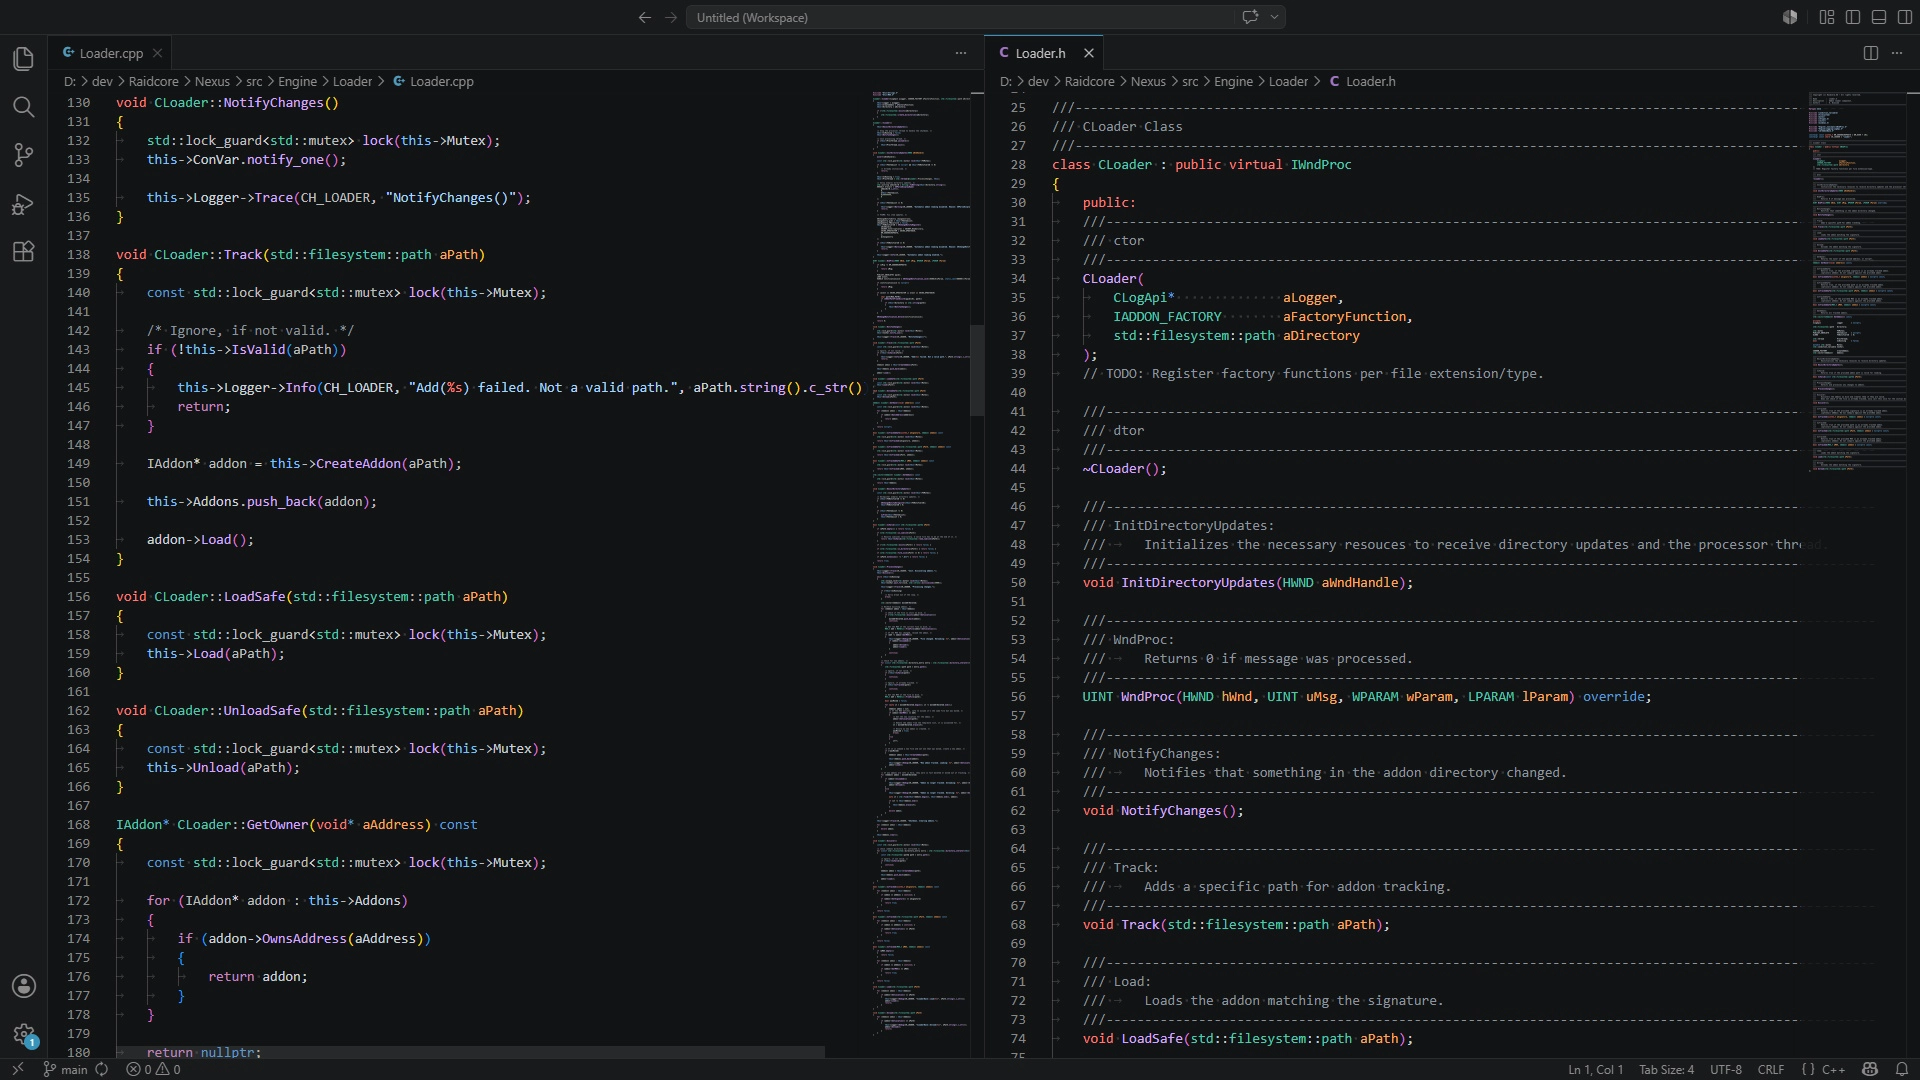Synchronize changes with the sync icon
1920x1080 pixels.
click(102, 1069)
